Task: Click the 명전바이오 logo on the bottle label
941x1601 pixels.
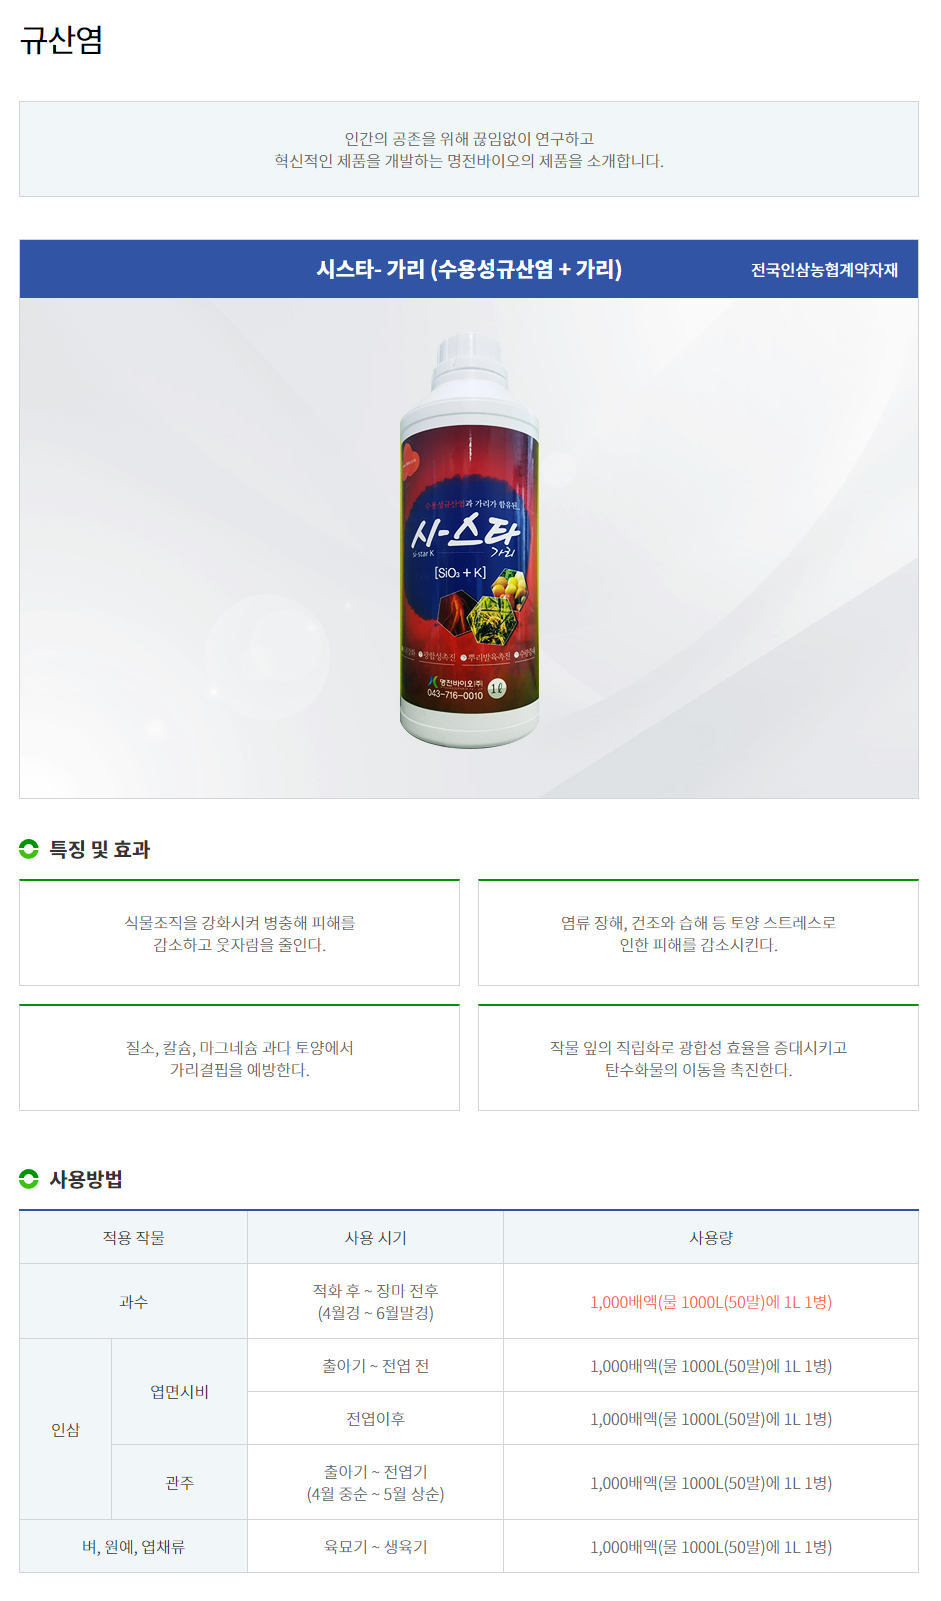Action: click(455, 687)
